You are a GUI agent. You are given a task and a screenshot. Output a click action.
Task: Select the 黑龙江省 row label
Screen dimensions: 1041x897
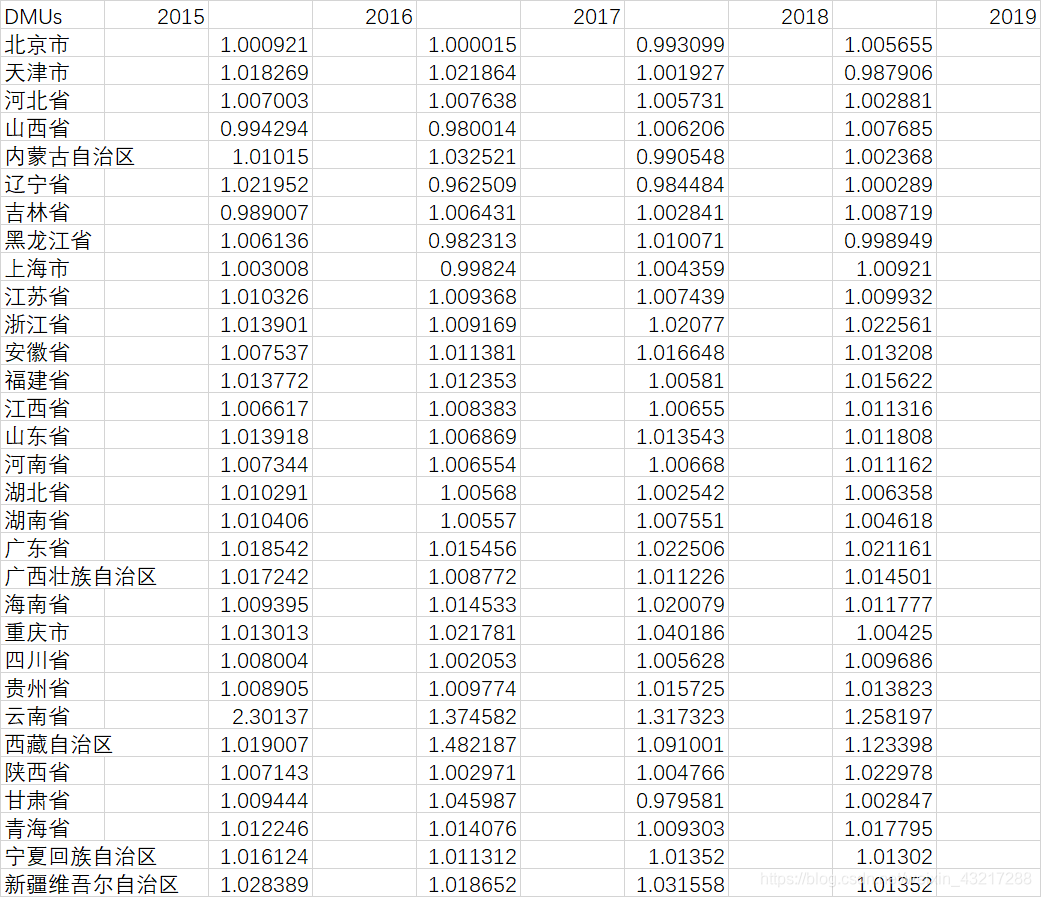(52, 239)
